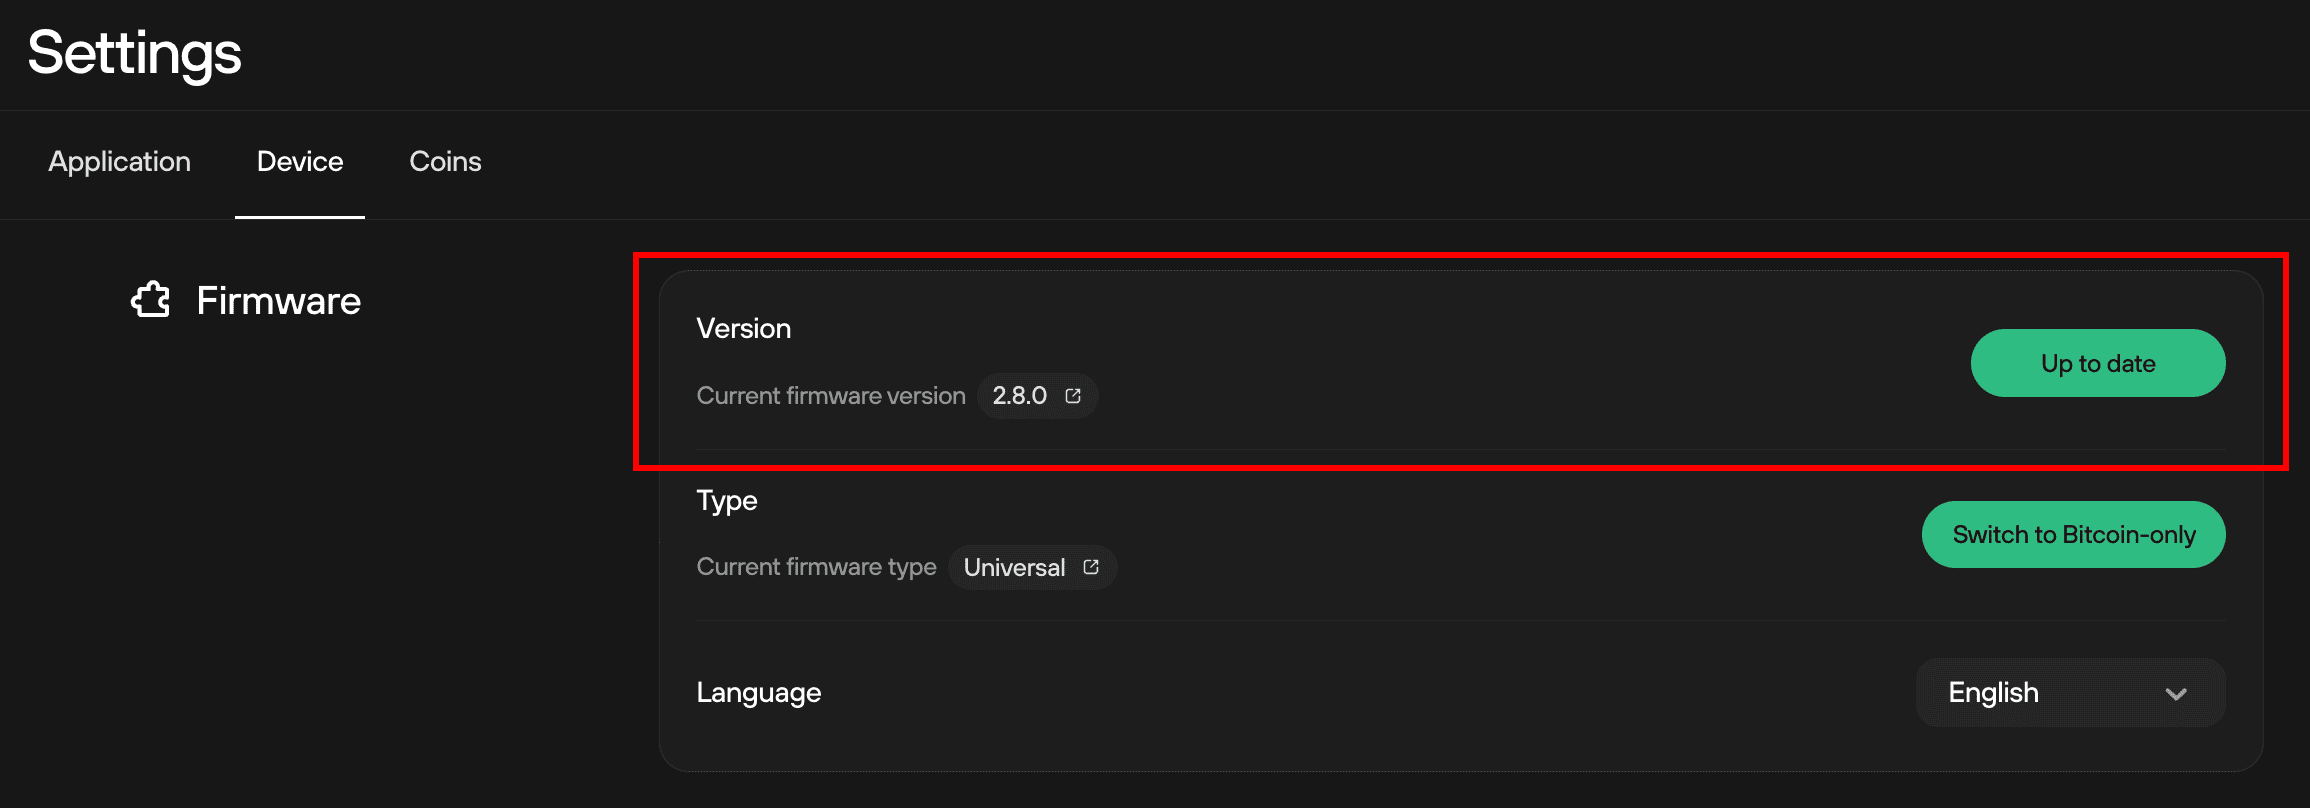
Task: Click the Current firmware type text
Action: click(x=816, y=567)
